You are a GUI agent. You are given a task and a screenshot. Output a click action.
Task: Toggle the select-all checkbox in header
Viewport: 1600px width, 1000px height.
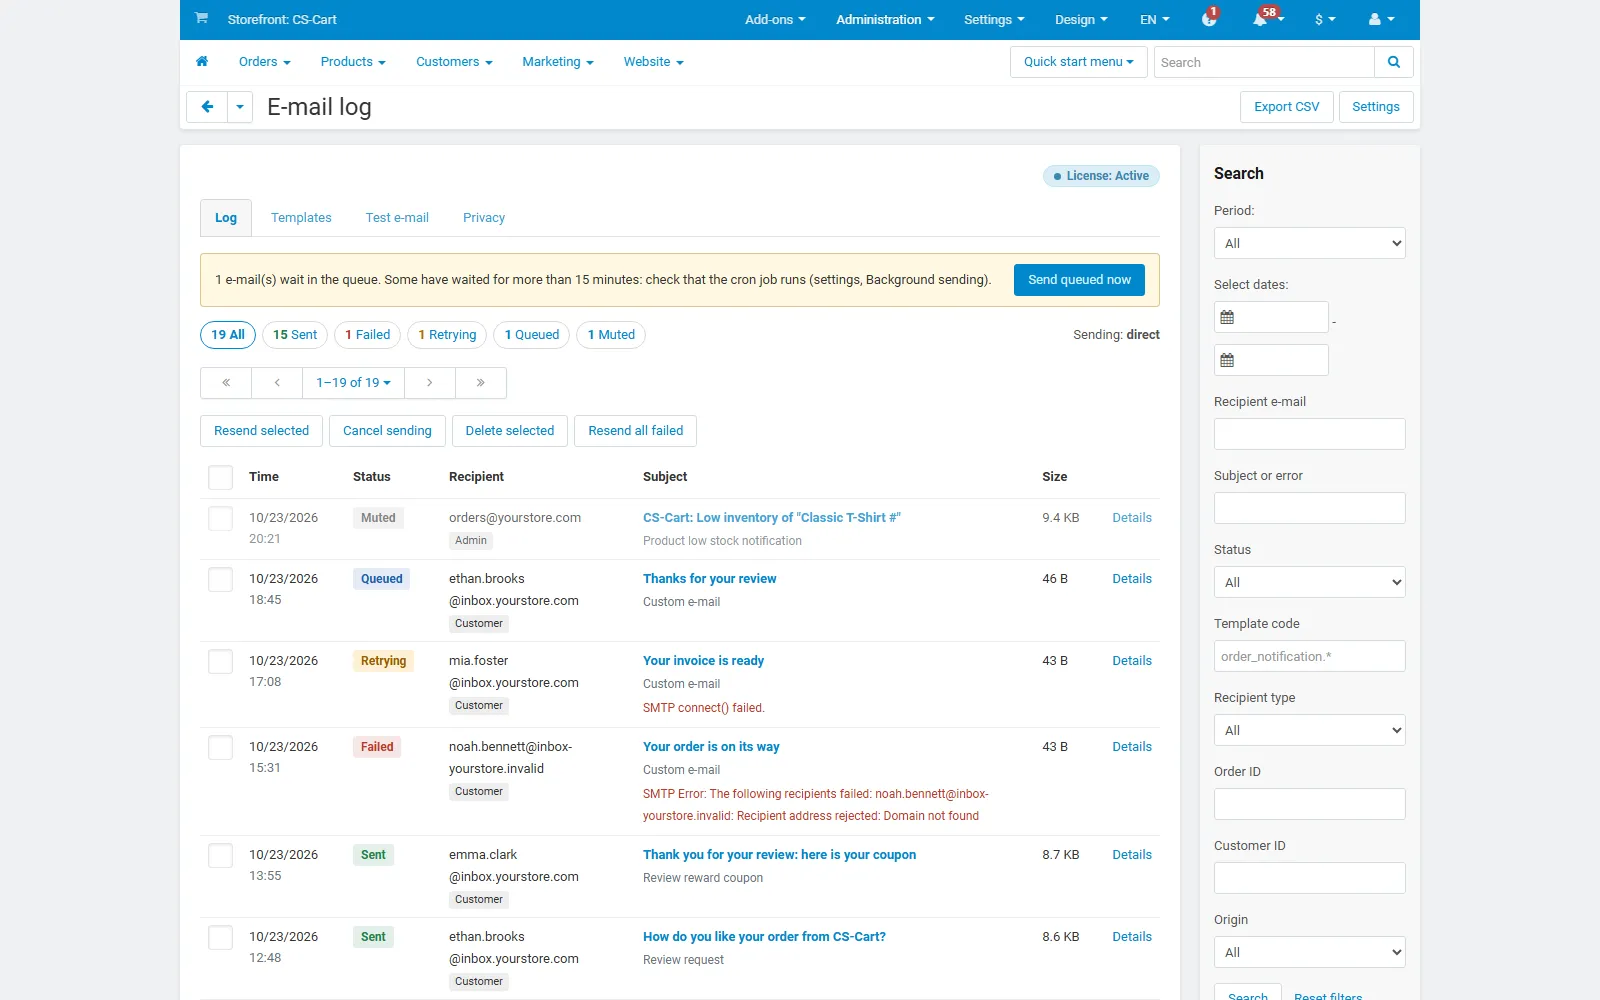[x=221, y=477]
